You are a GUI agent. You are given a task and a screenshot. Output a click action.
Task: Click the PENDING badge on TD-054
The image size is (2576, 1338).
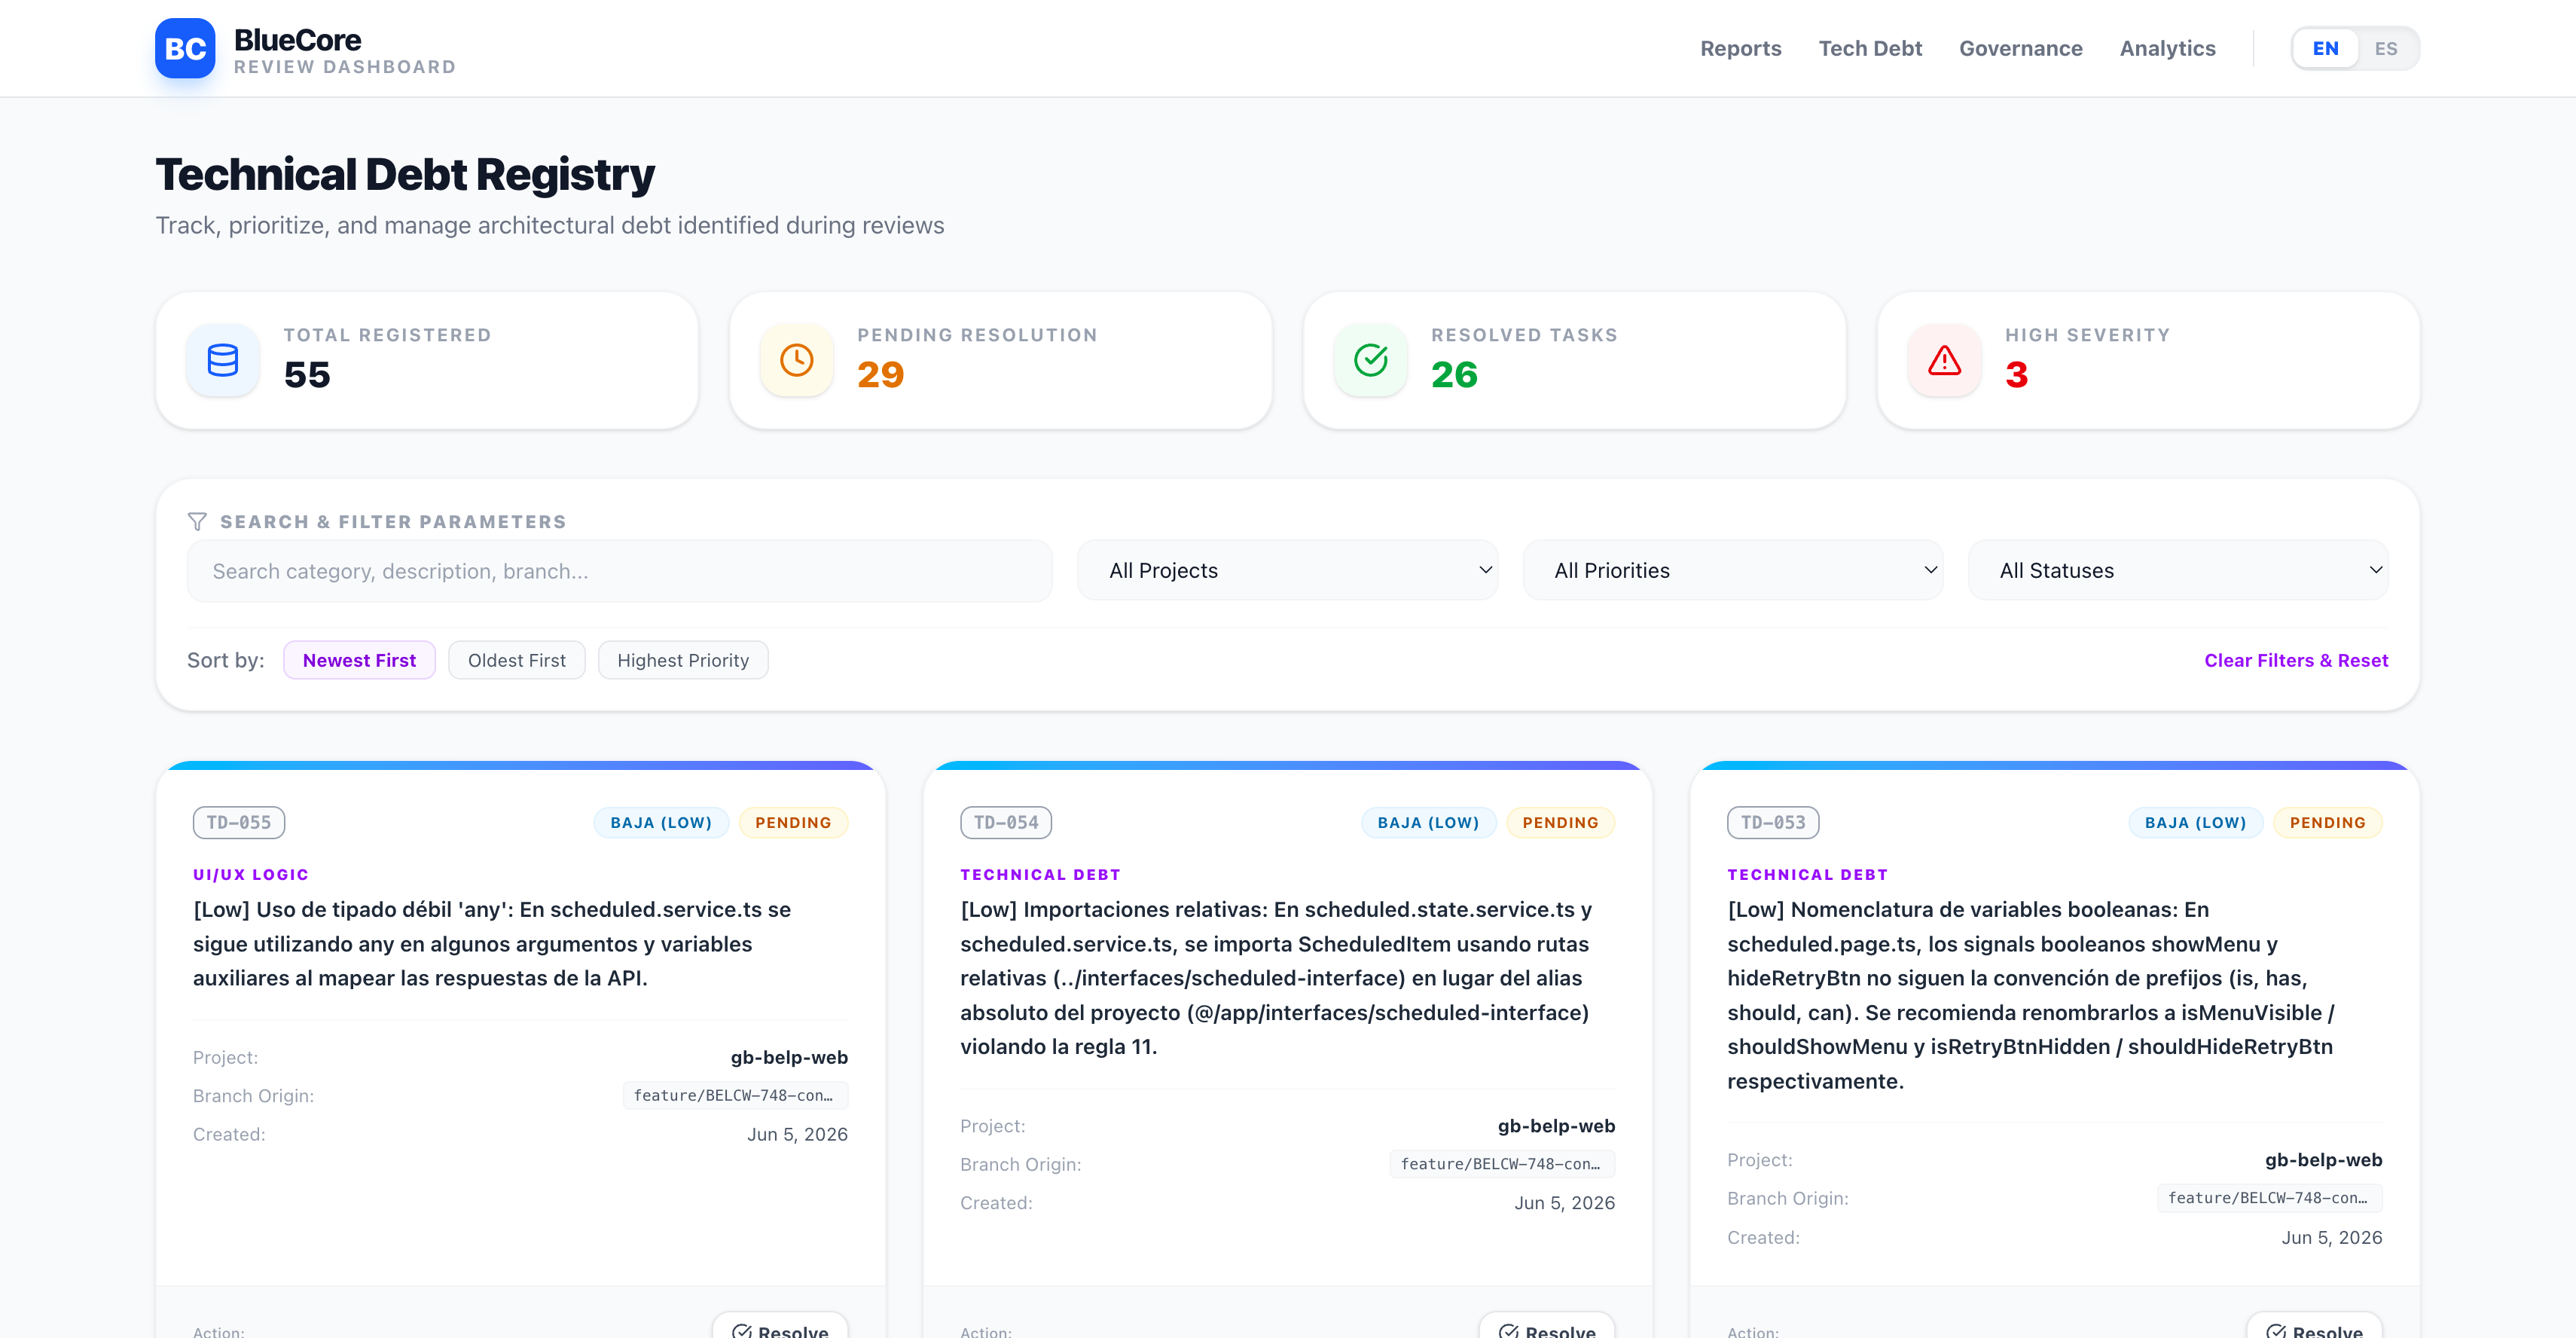tap(1560, 822)
